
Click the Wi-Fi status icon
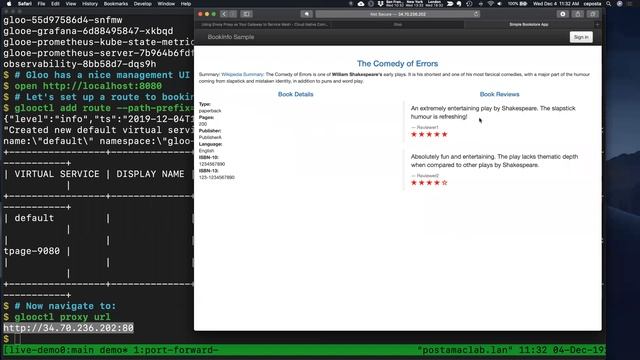(490, 4)
